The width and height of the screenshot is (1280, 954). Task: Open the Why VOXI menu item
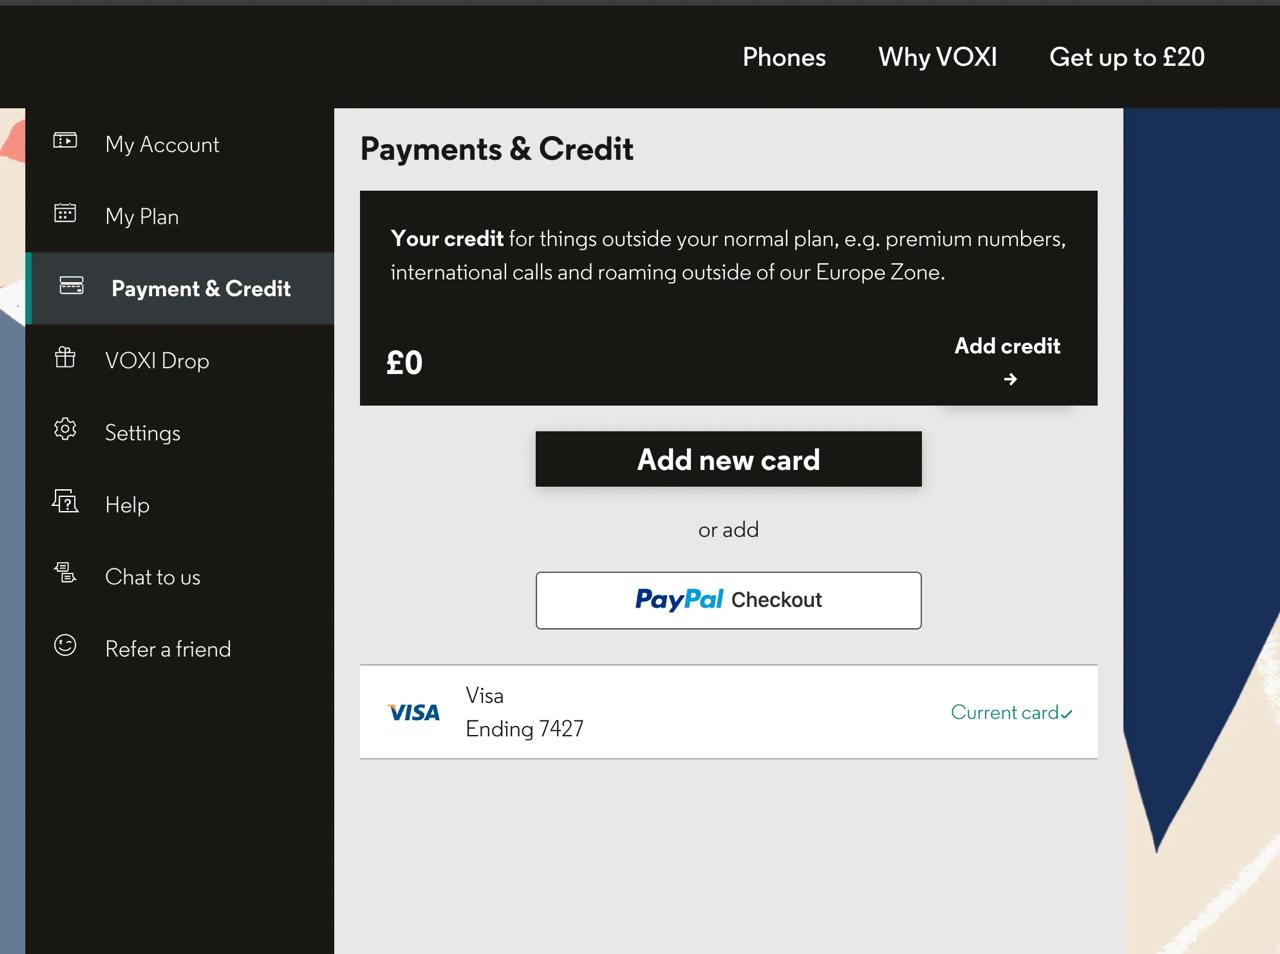click(937, 57)
